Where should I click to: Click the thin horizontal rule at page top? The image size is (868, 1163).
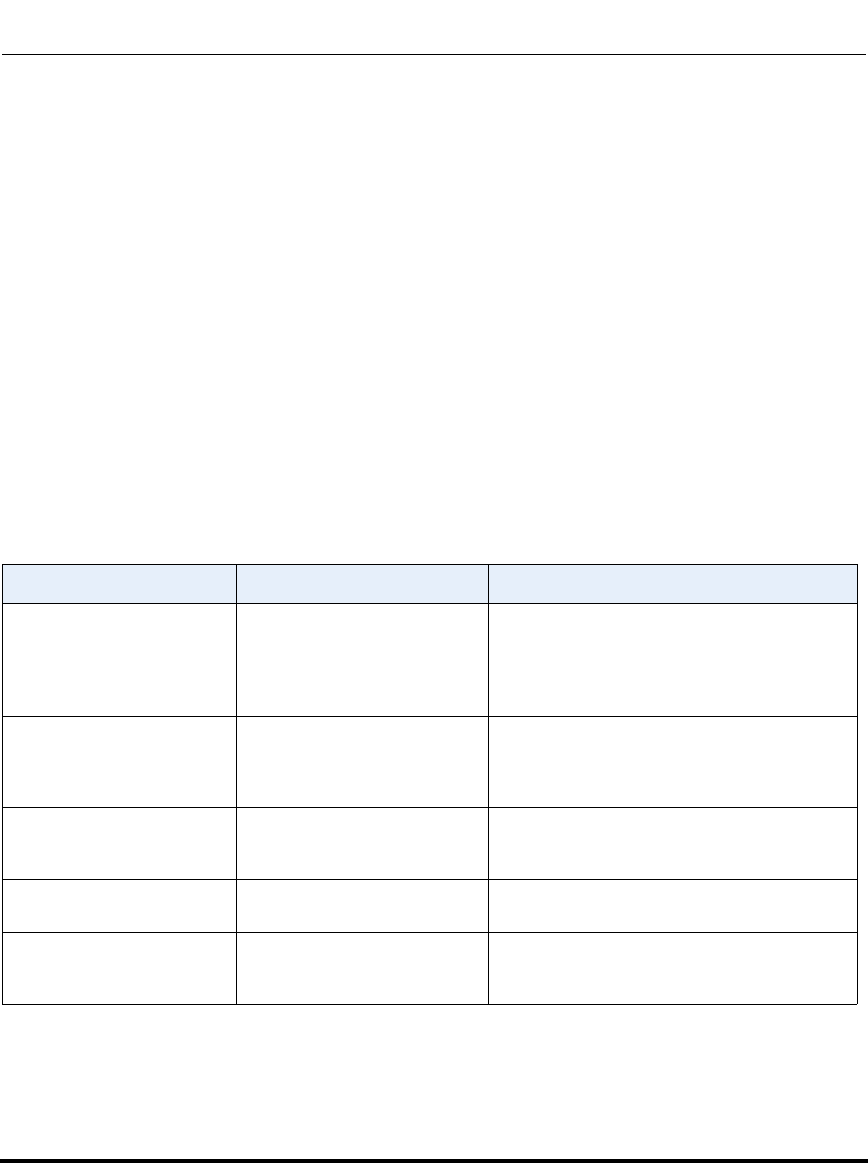(434, 55)
